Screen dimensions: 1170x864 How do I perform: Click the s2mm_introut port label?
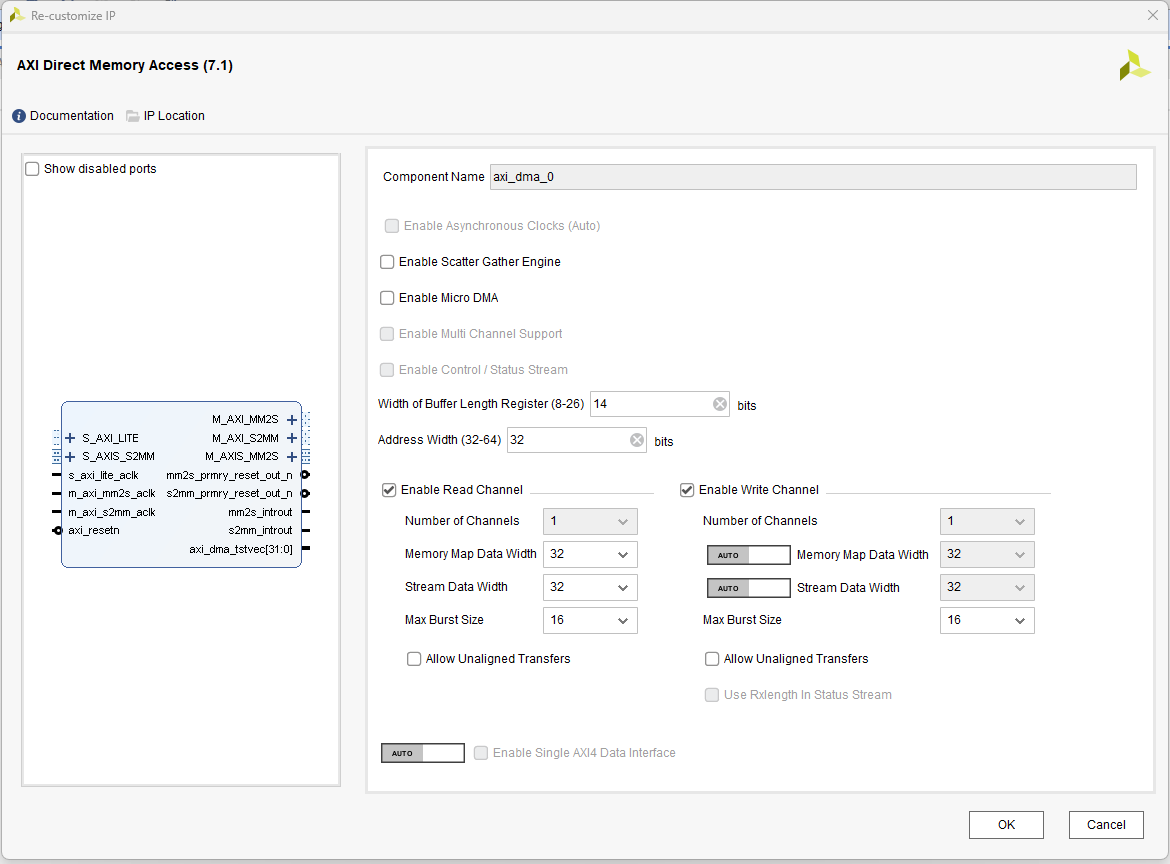pos(260,530)
